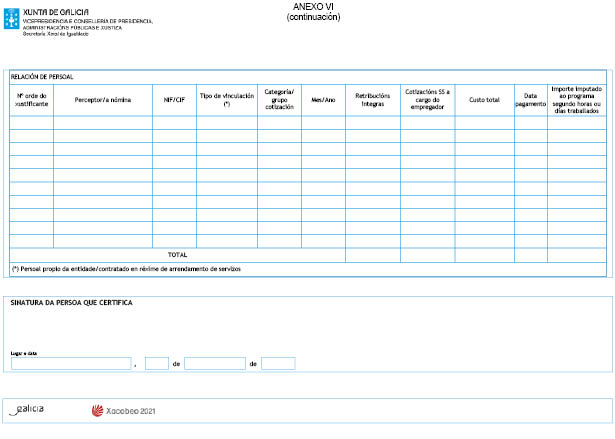Click first empty row cell under 'Mes/Ano'
The image size is (615, 439).
(322, 123)
